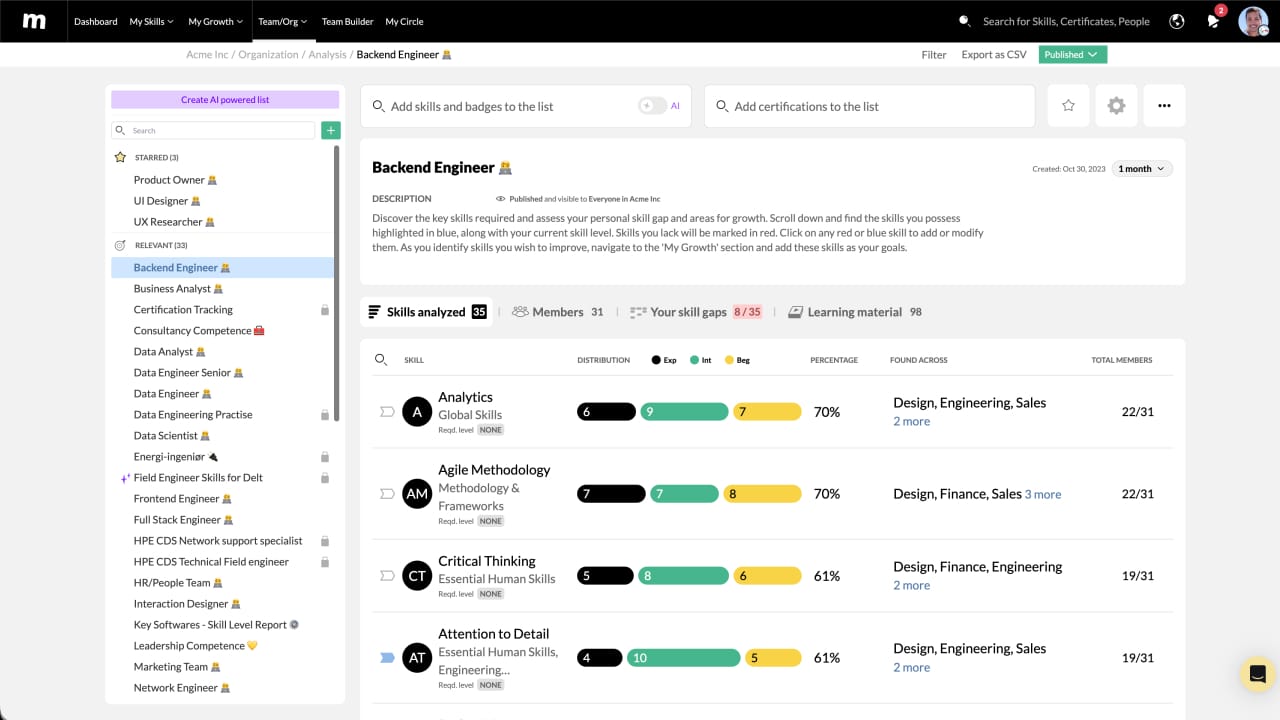Expand the Team/Org dropdown menu

[x=282, y=21]
